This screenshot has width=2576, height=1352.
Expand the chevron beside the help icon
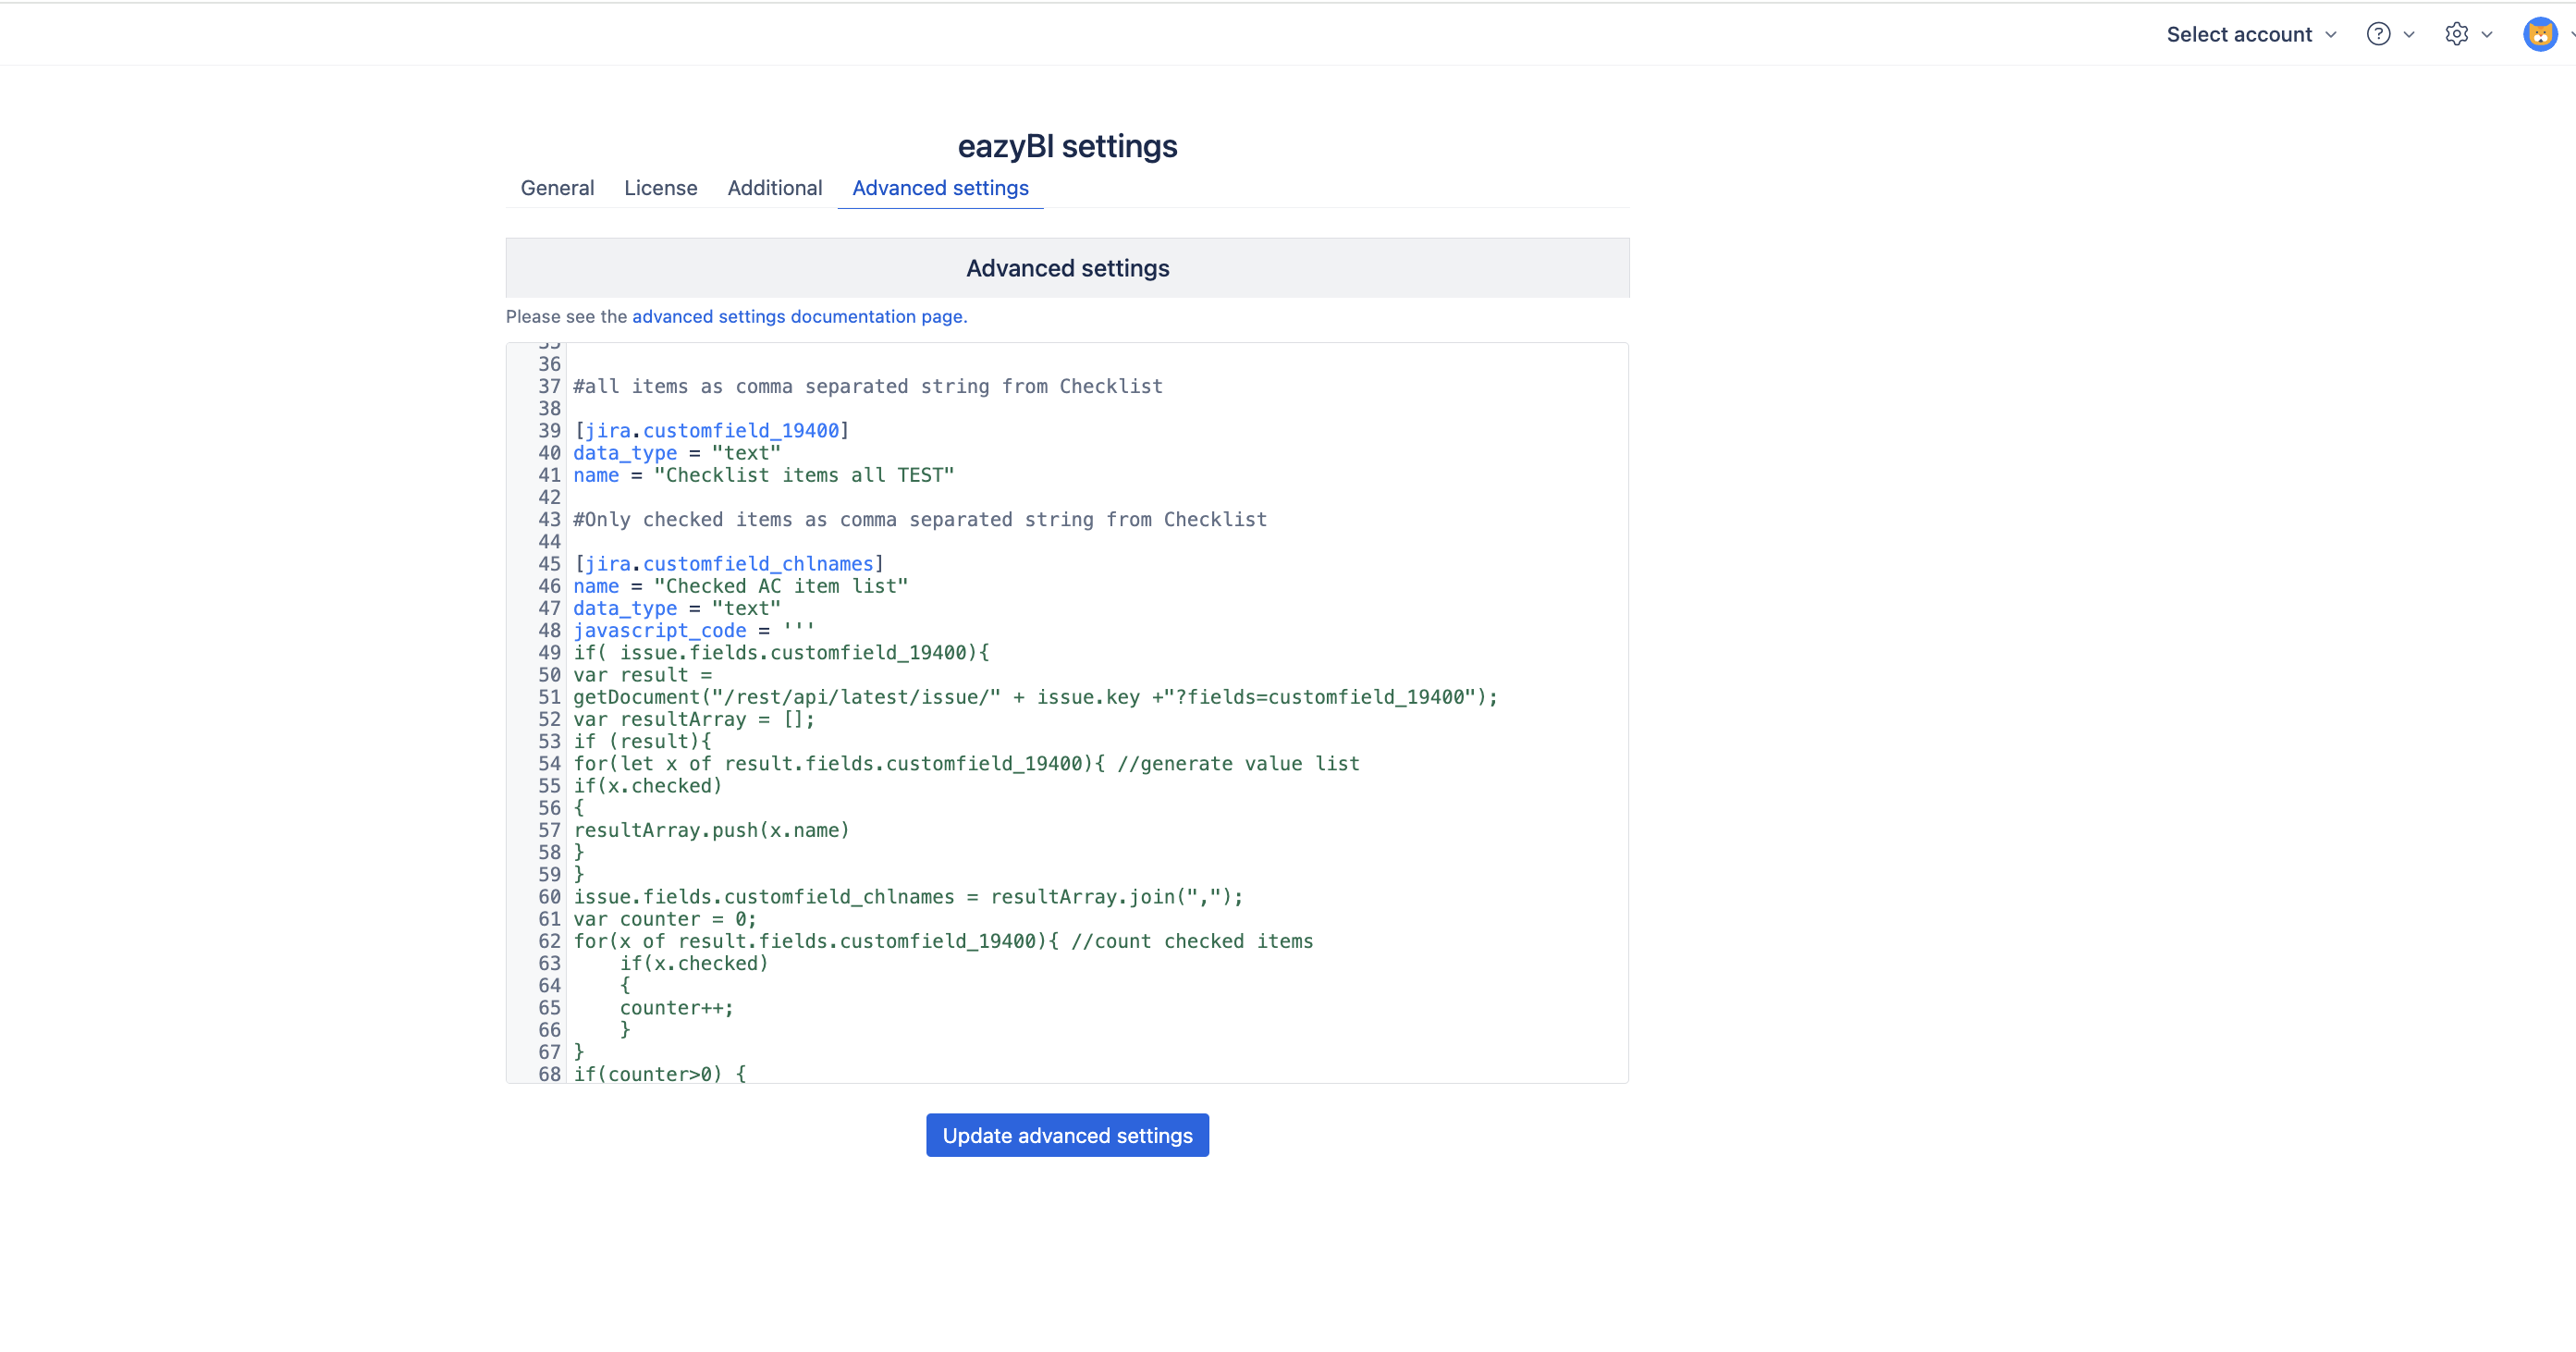tap(2409, 34)
